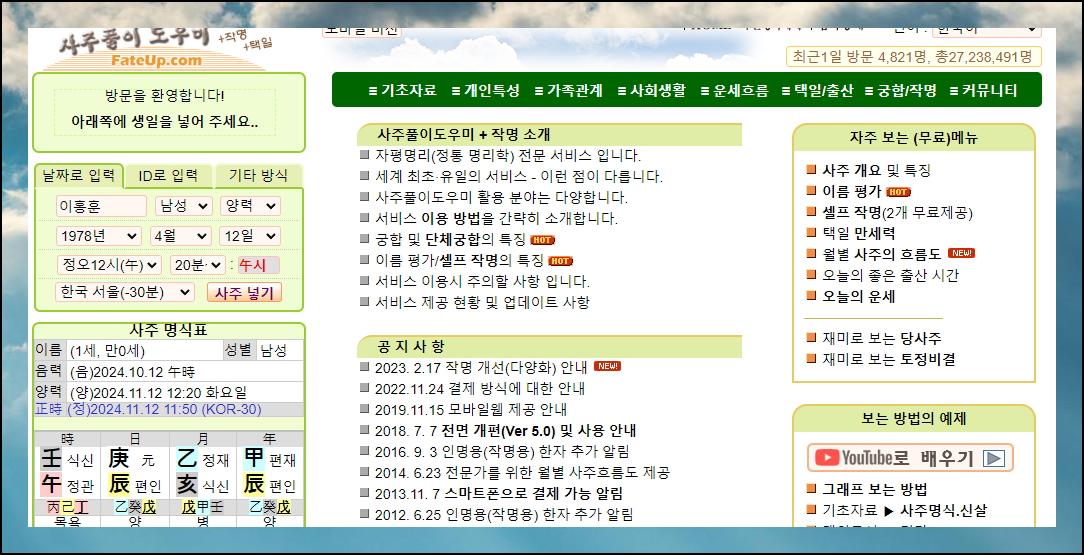Screen dimensions: 1084x555
Task: Open 오늘의 운세 link
Action: coord(859,297)
